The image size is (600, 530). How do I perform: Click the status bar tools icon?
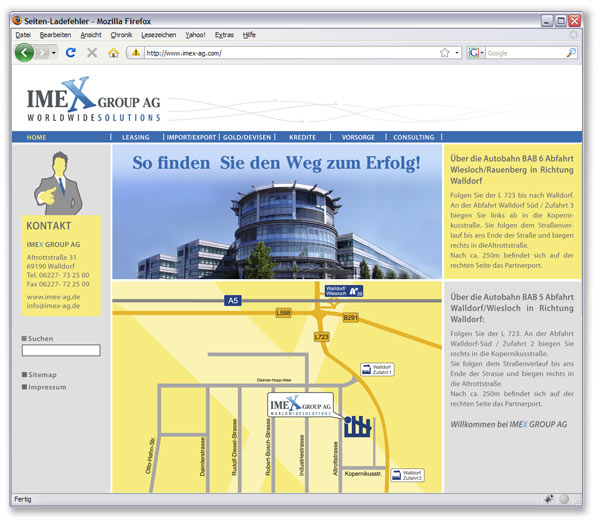(x=549, y=499)
